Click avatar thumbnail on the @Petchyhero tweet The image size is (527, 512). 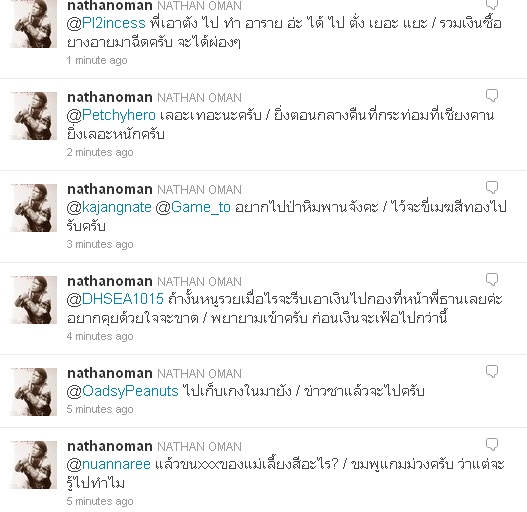click(33, 116)
